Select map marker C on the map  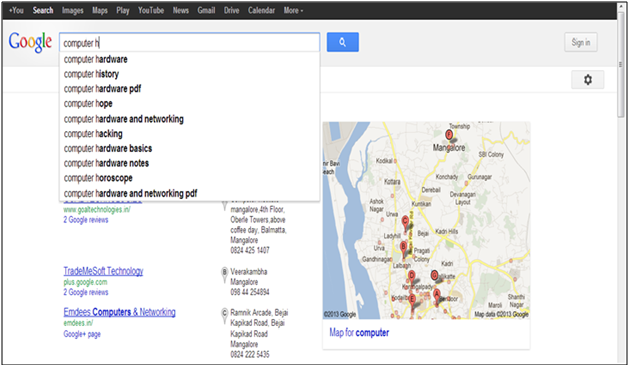click(405, 222)
